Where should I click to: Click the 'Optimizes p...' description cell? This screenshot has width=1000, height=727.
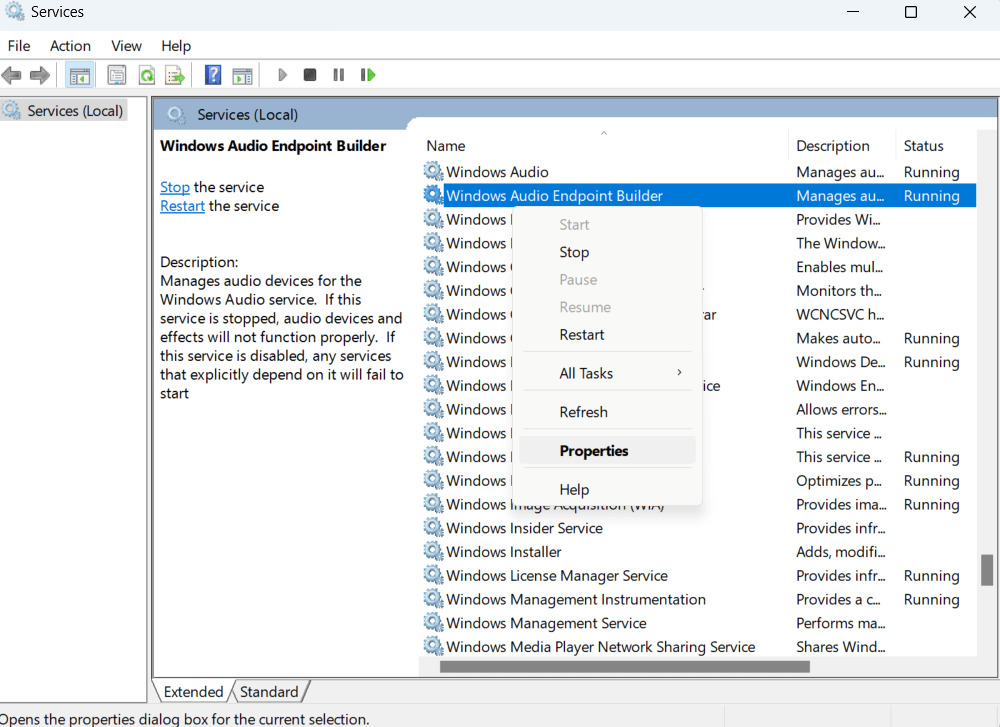coord(839,480)
